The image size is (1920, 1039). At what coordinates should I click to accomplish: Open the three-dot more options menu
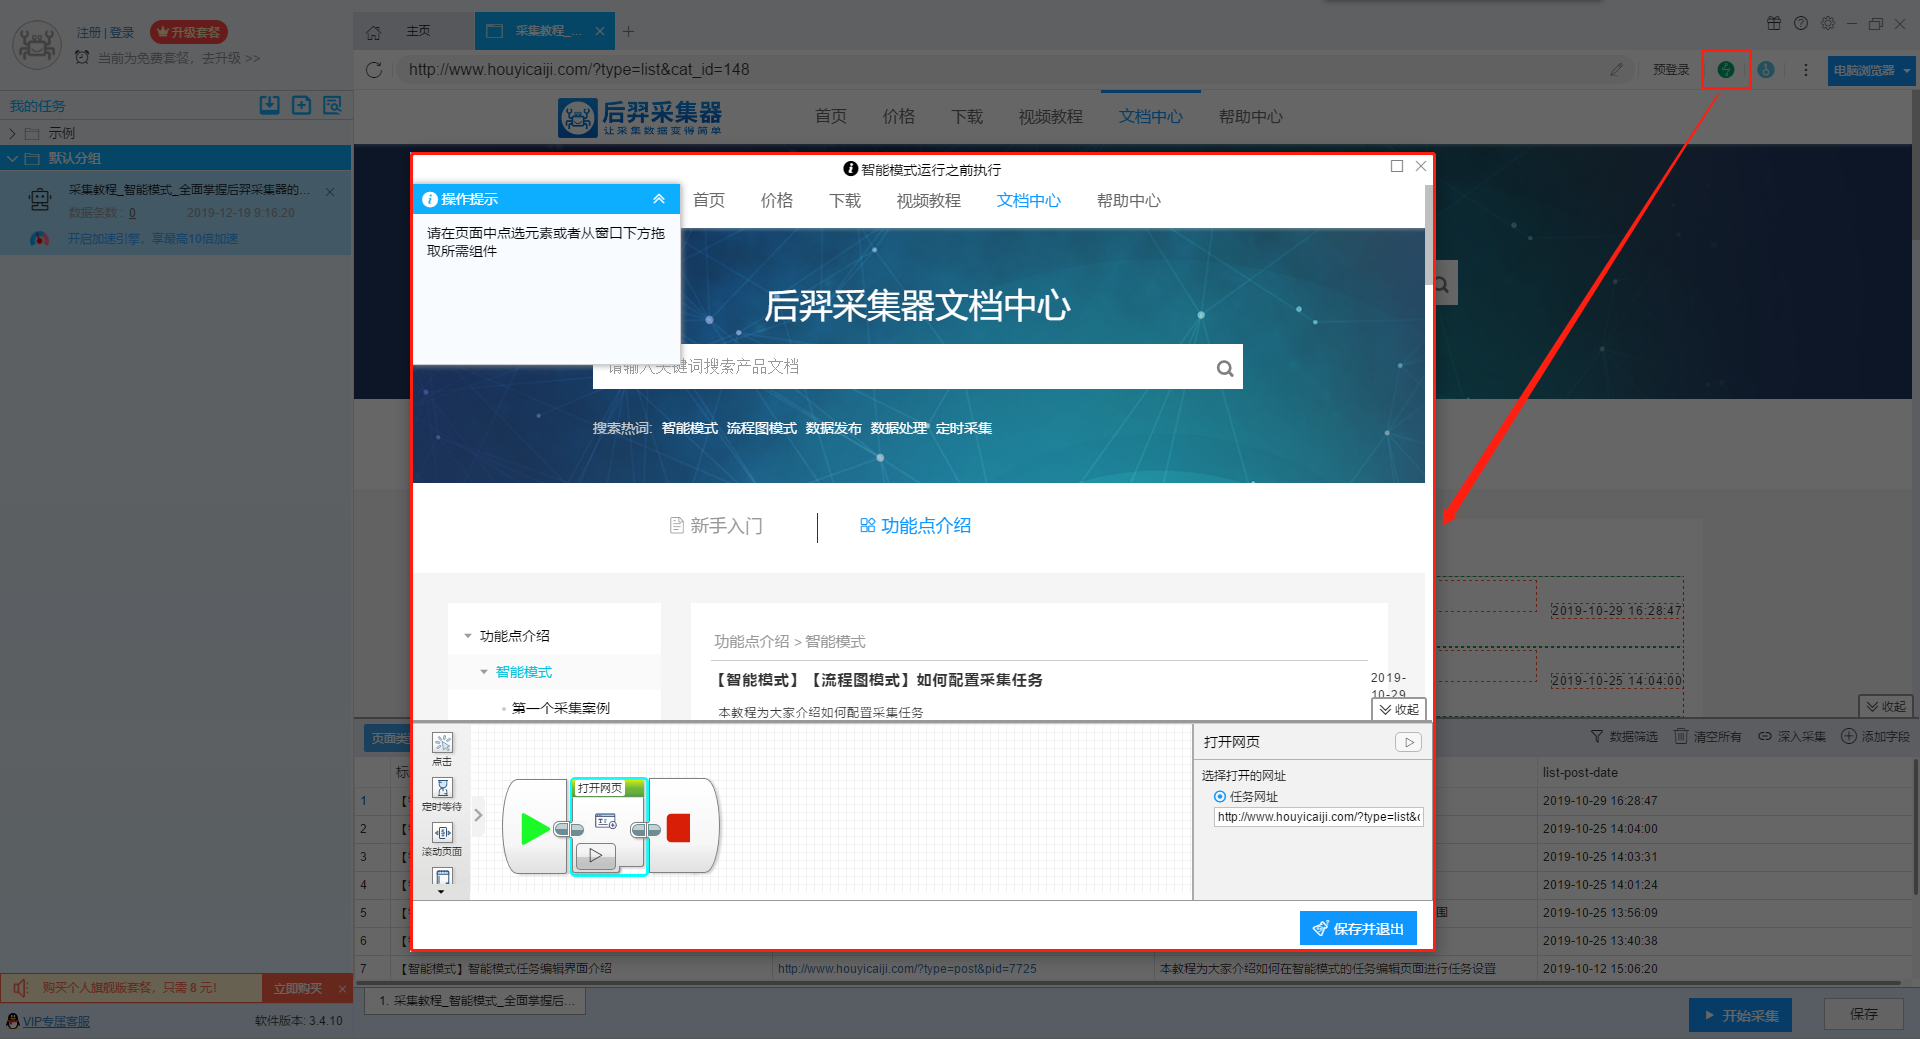[x=1805, y=70]
